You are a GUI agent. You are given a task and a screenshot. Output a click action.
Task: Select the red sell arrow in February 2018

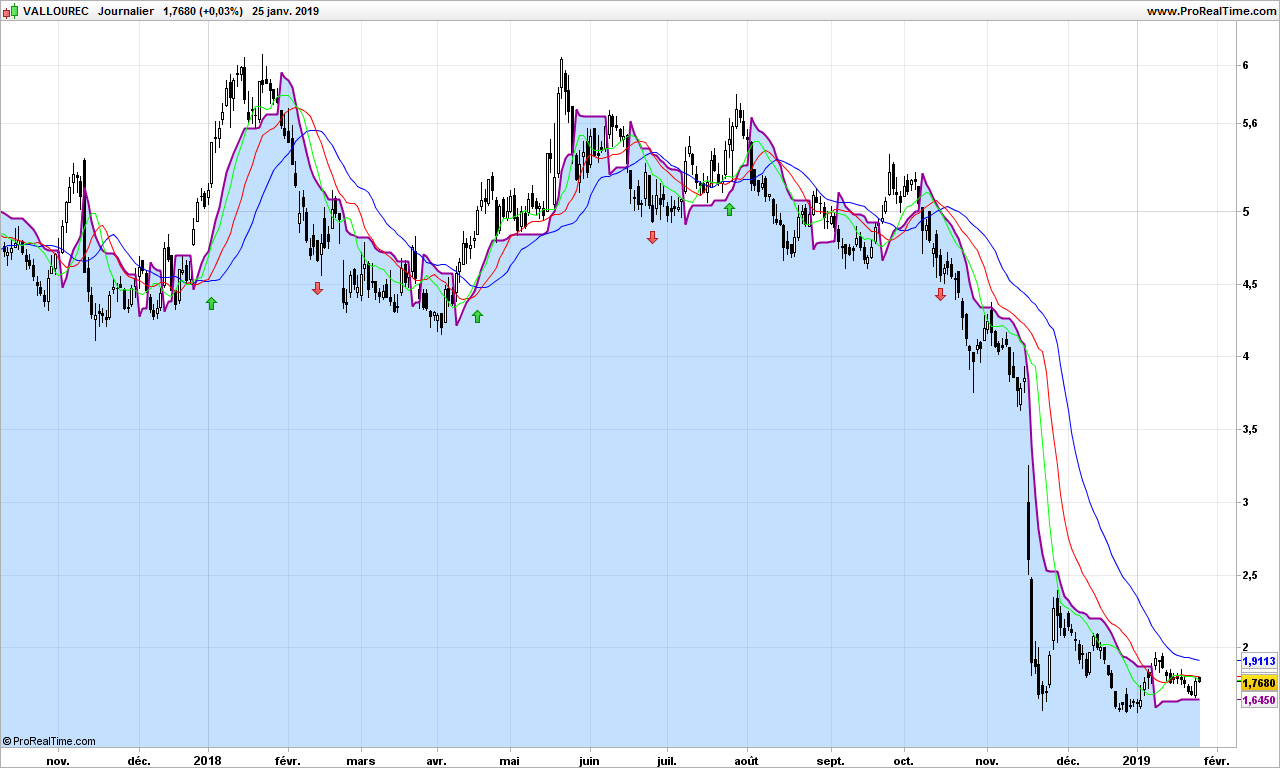pos(317,288)
